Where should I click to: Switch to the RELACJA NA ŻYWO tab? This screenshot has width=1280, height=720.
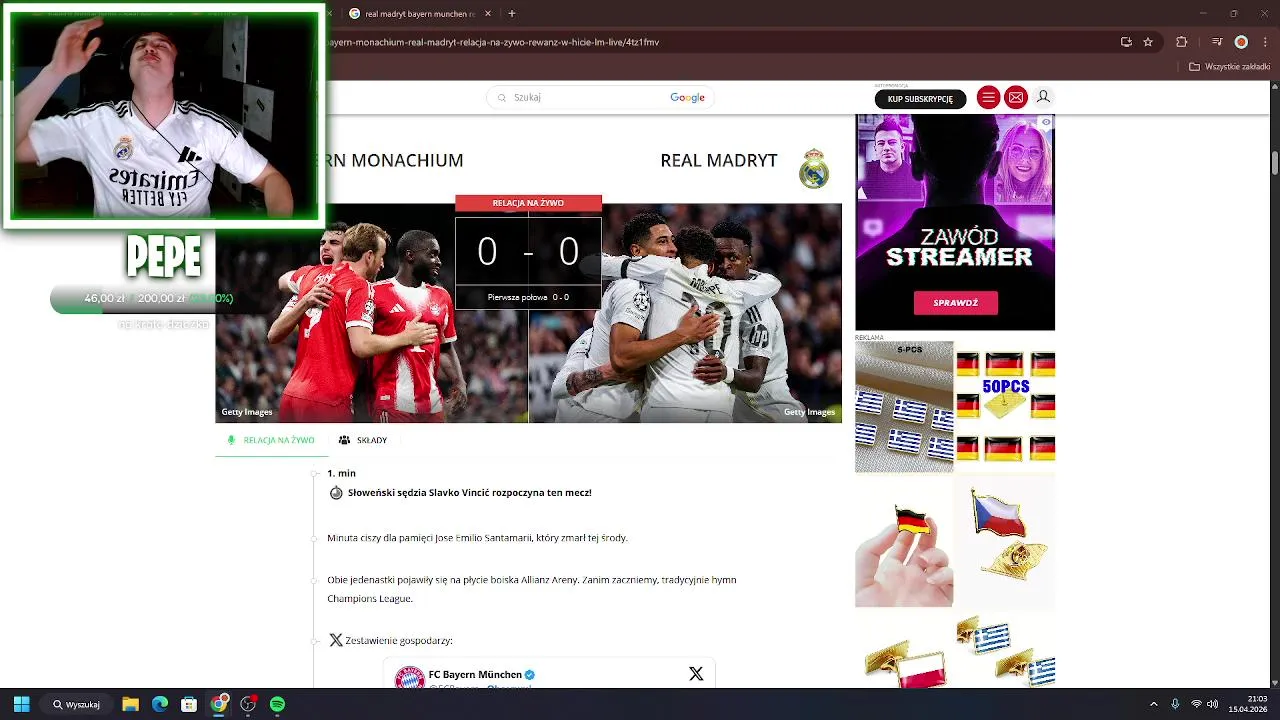click(x=271, y=440)
